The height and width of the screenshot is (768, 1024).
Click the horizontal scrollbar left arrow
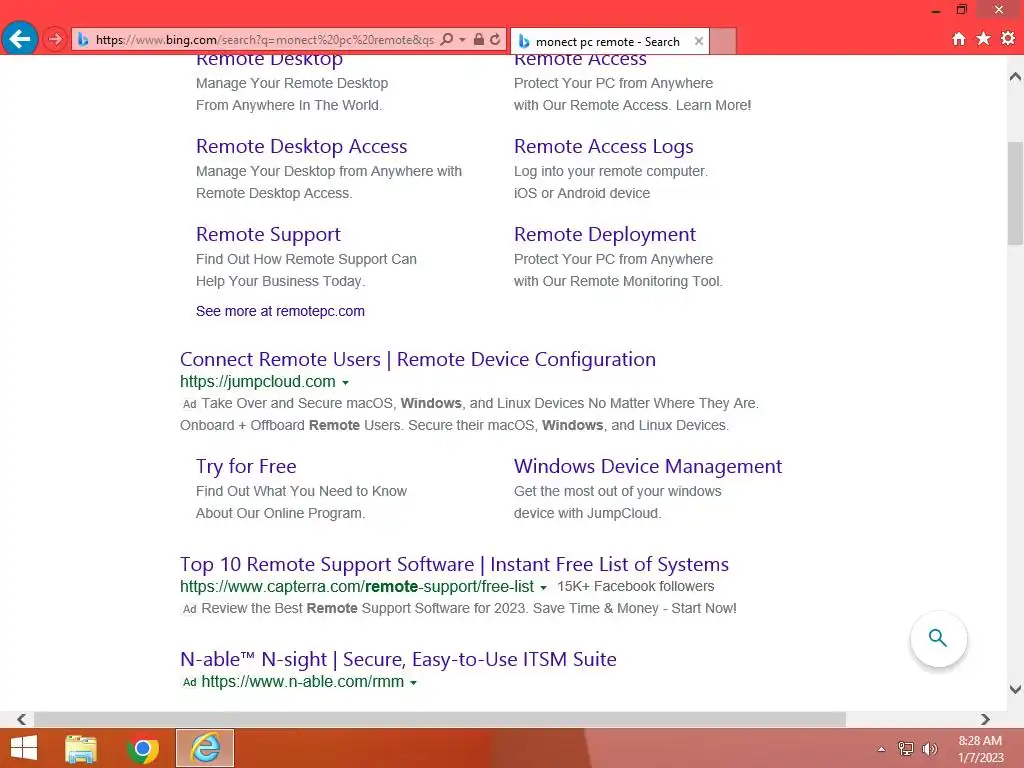coord(22,719)
